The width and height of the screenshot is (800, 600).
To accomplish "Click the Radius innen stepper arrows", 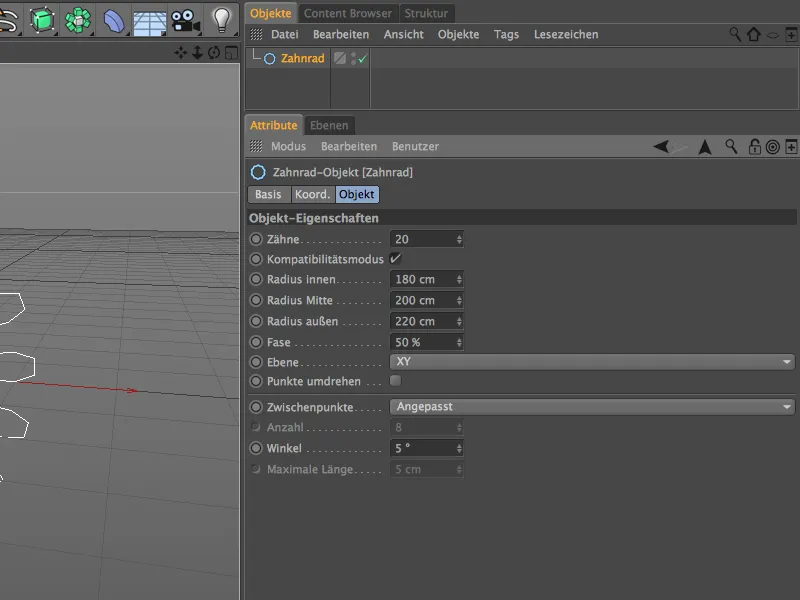I will [459, 279].
